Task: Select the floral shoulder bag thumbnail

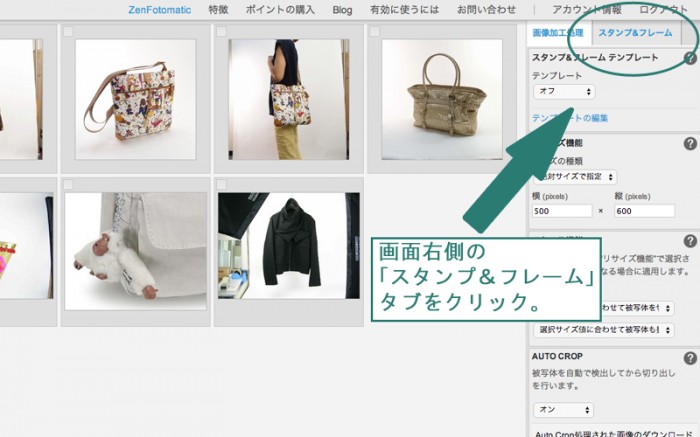Action: pos(136,99)
